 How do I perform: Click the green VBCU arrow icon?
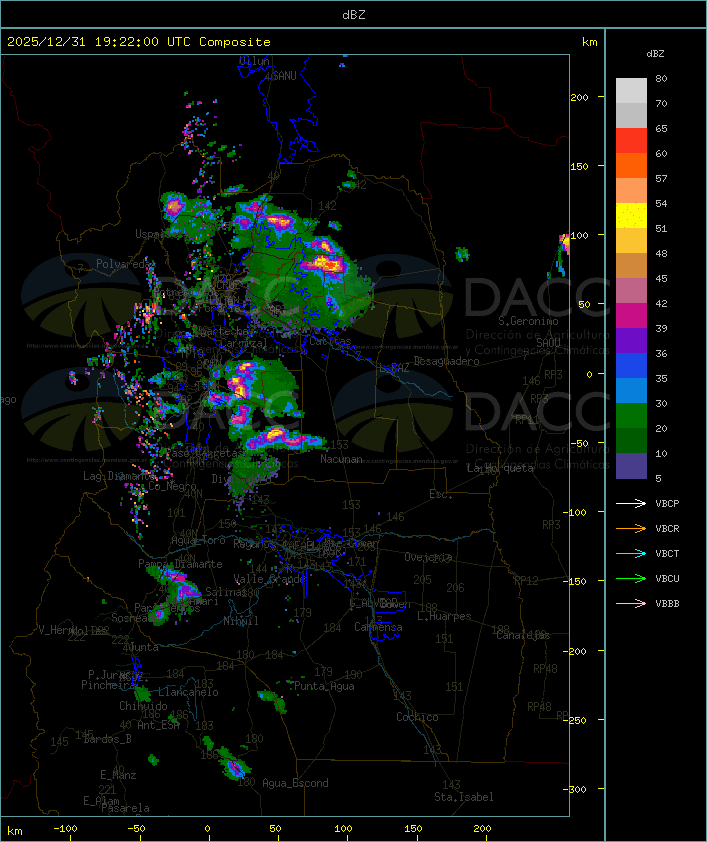point(631,578)
